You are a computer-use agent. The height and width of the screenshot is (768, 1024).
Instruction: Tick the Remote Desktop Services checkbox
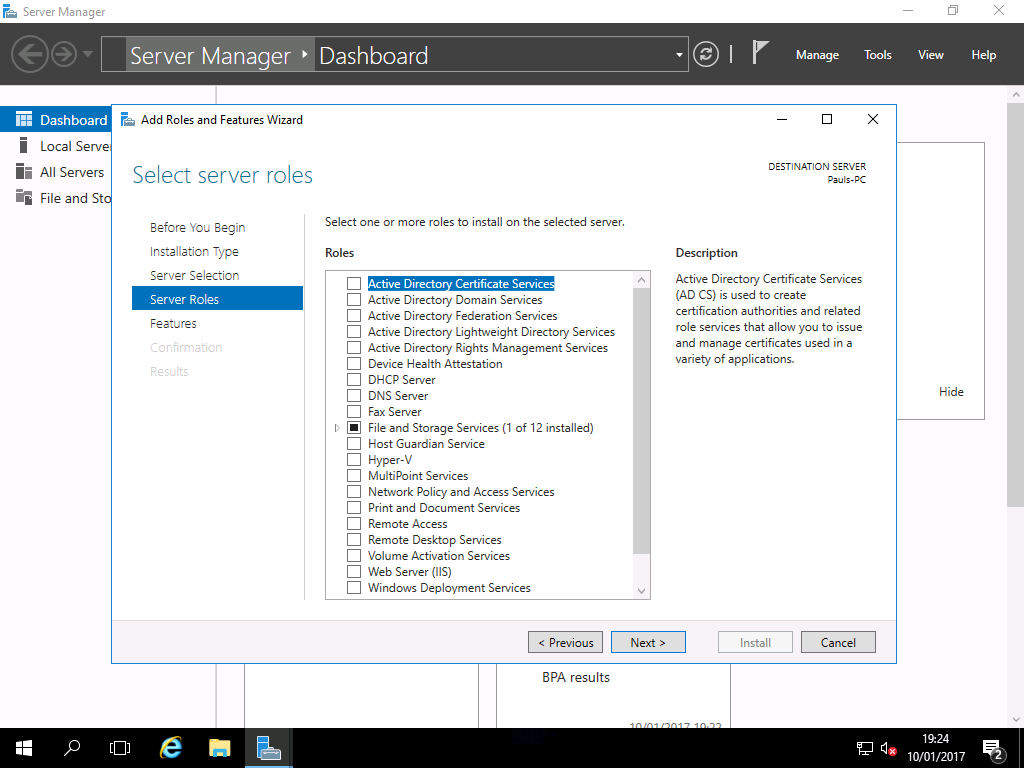point(354,539)
